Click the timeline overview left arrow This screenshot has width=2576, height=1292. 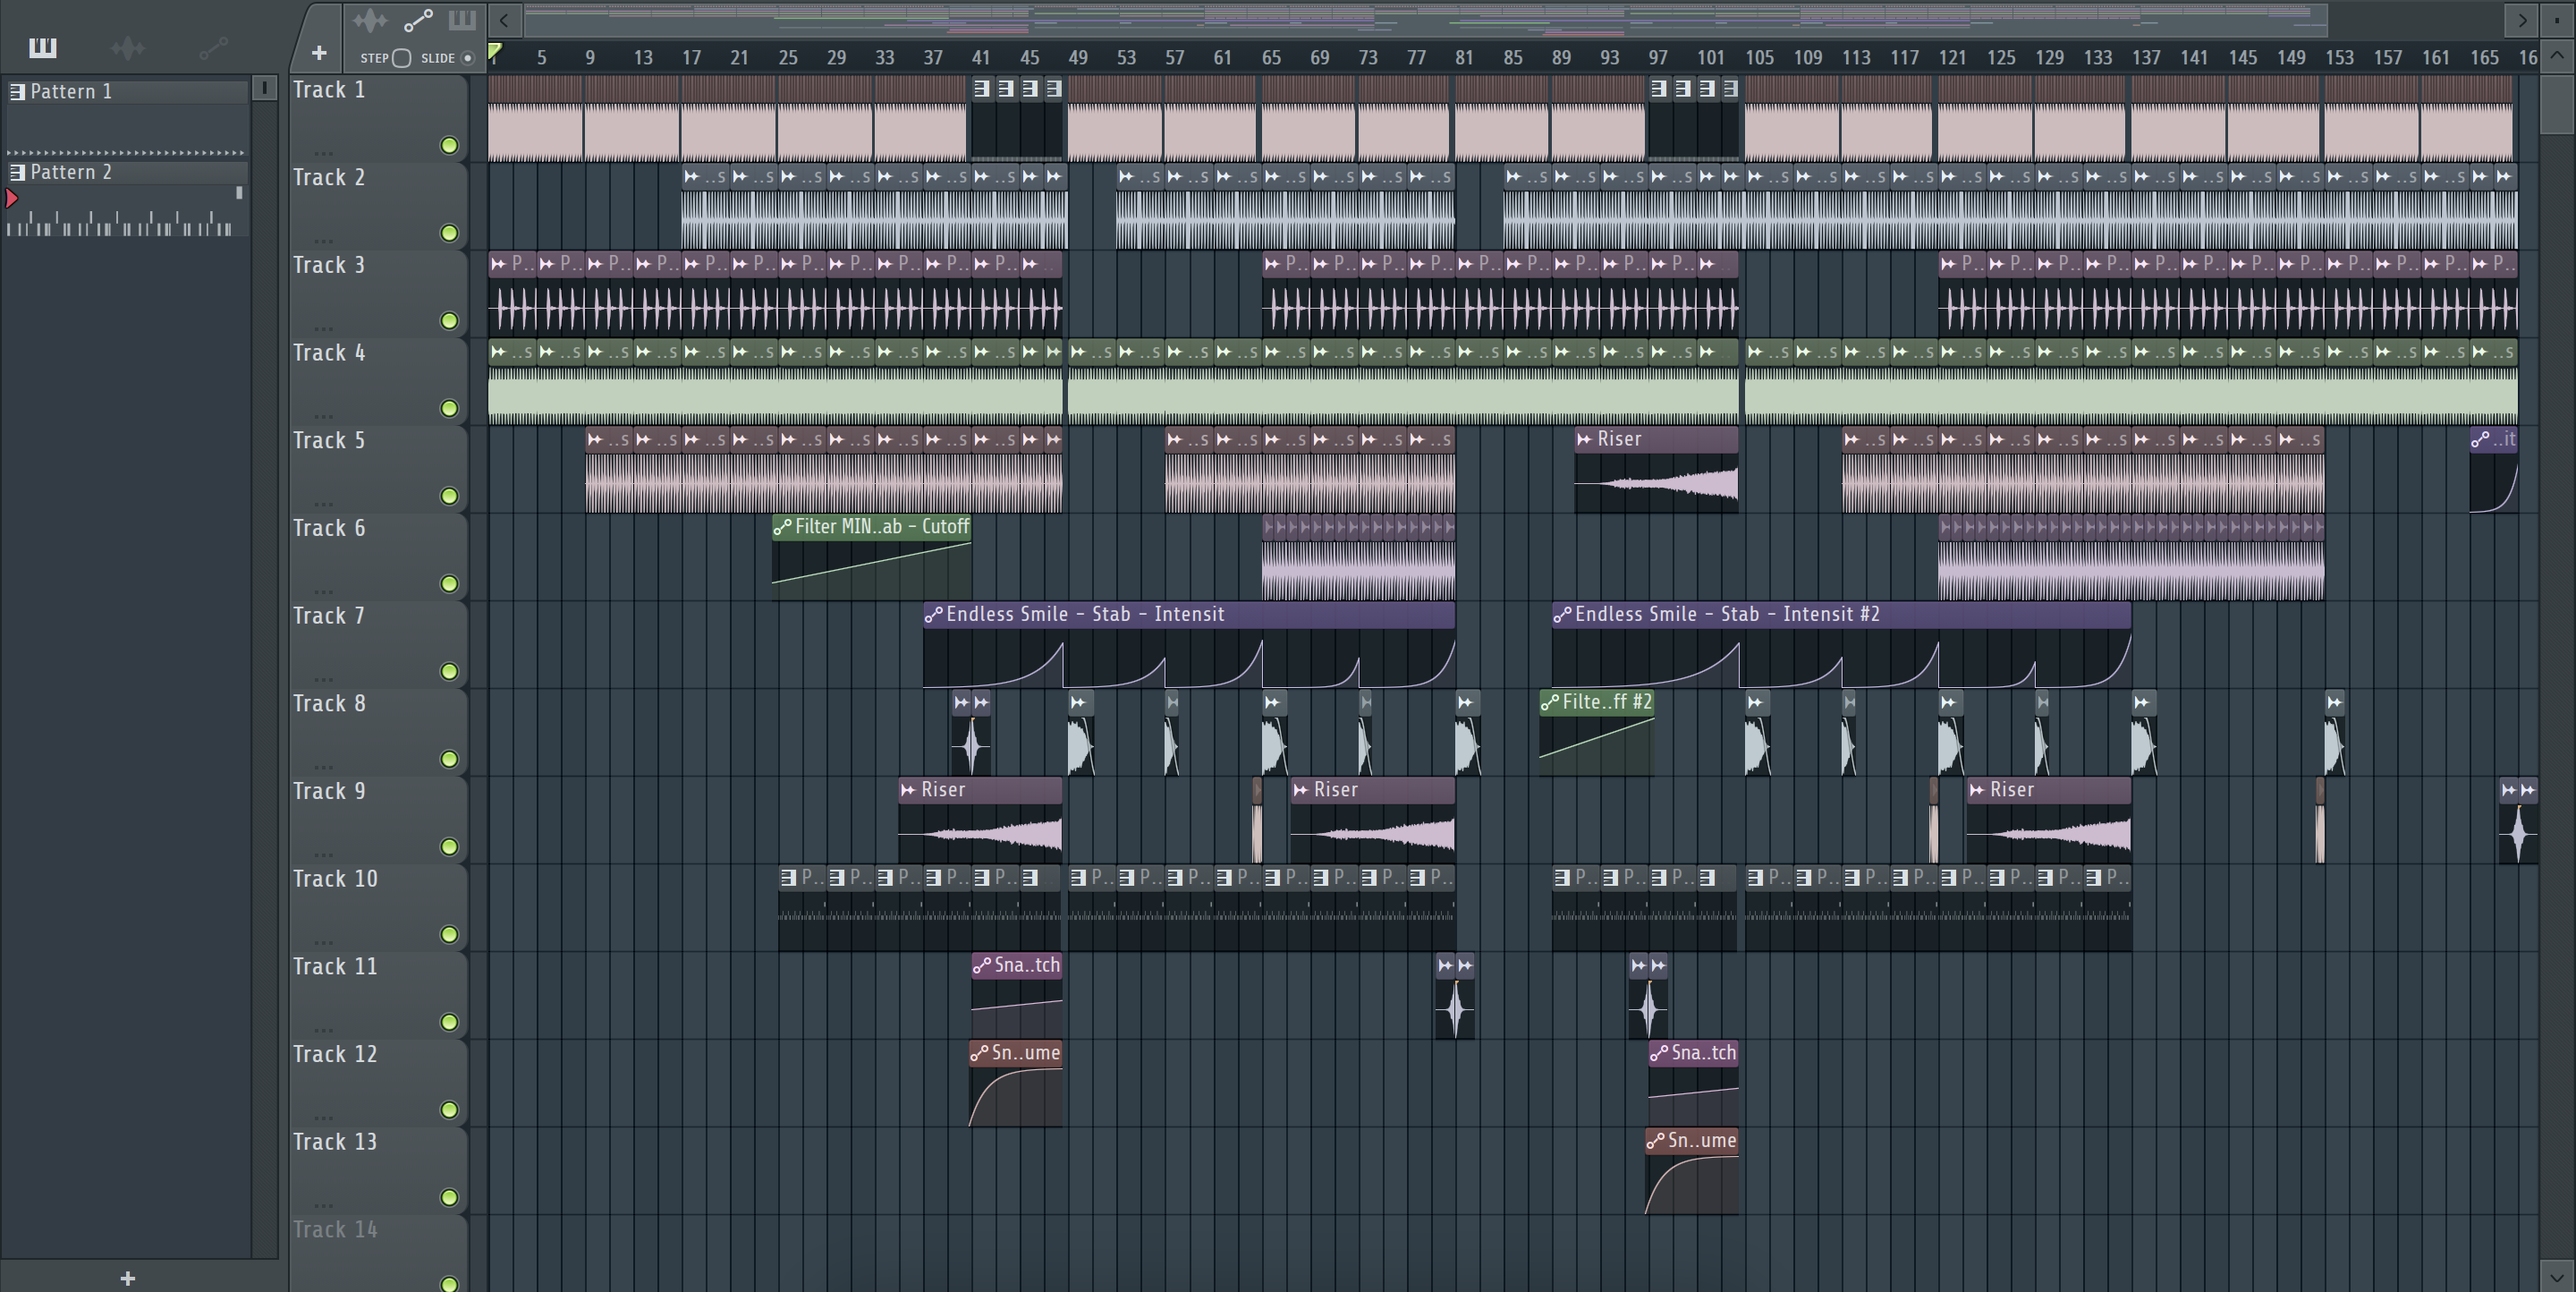pos(504,19)
